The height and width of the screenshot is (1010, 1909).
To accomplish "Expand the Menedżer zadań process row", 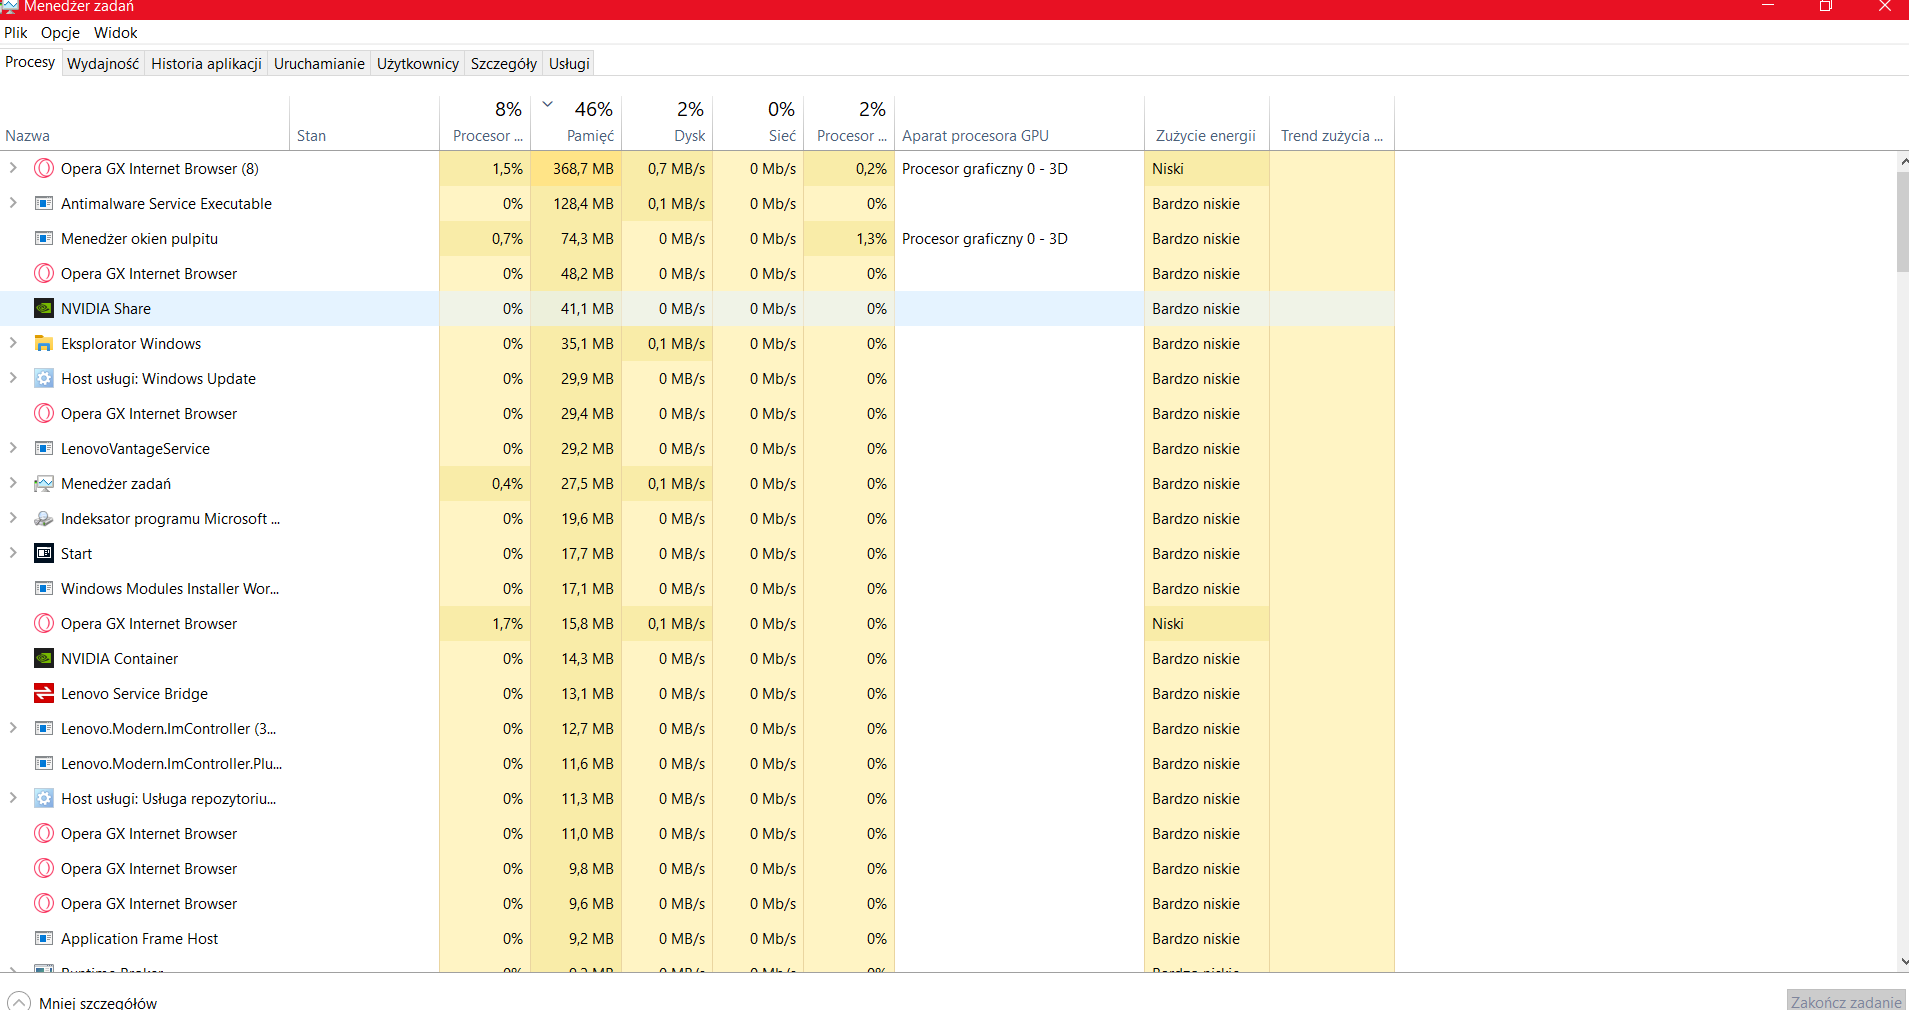I will coord(13,483).
